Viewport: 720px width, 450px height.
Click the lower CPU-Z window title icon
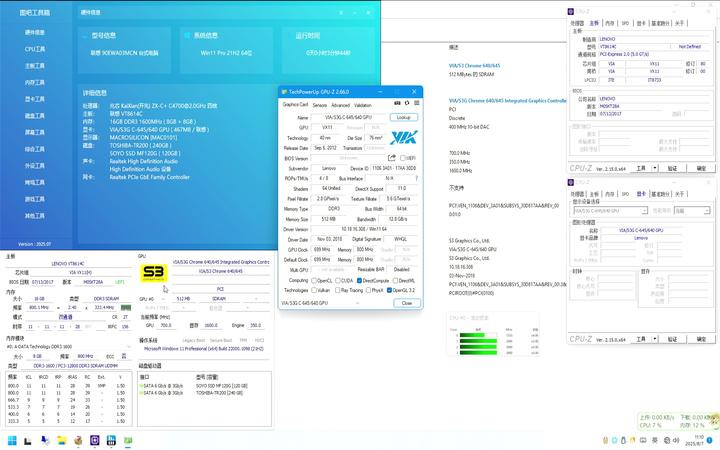click(x=571, y=182)
